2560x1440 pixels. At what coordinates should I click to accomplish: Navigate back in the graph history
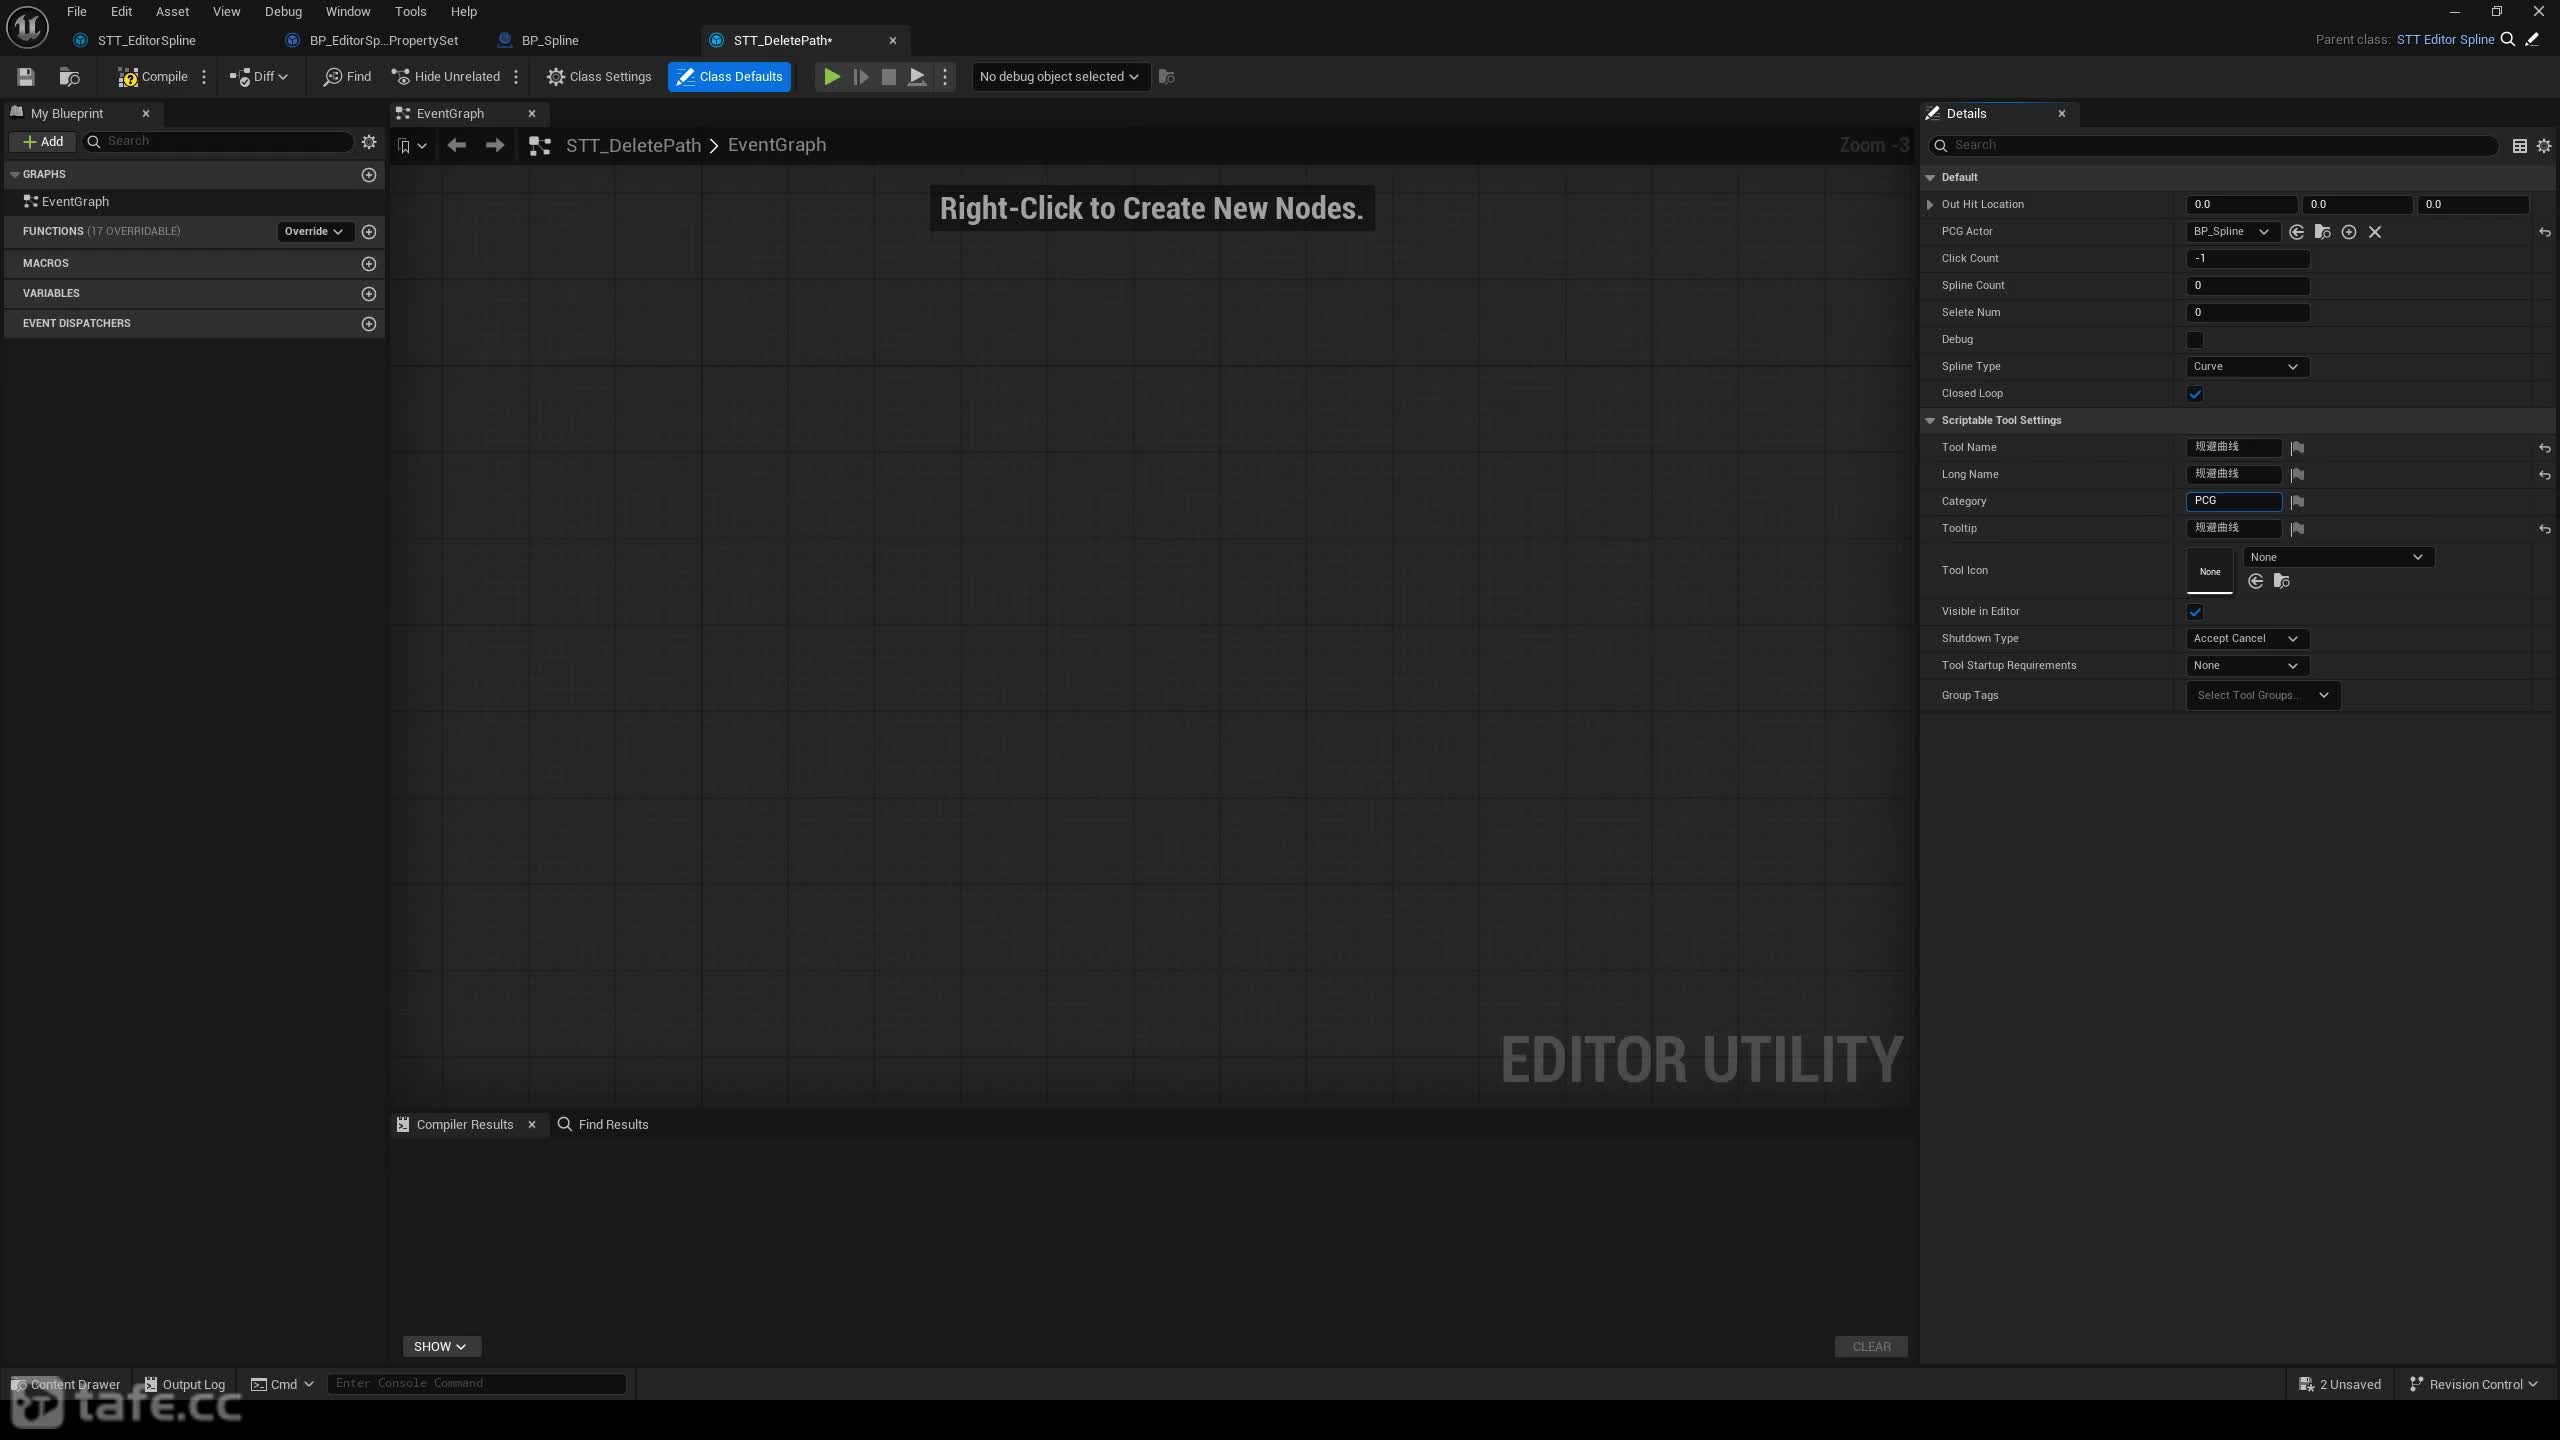coord(457,145)
